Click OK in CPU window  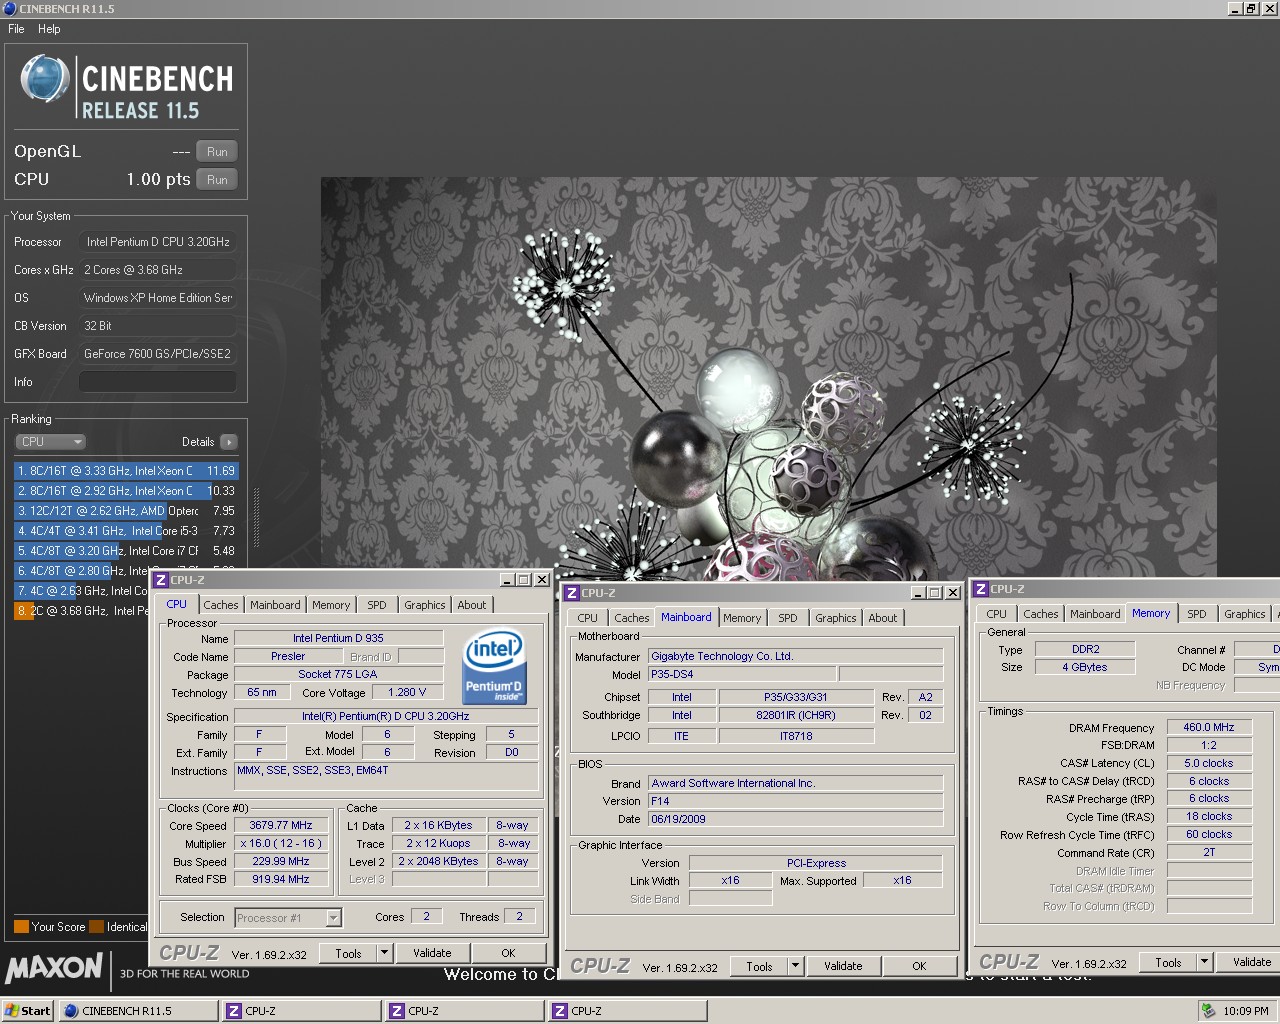click(x=508, y=953)
